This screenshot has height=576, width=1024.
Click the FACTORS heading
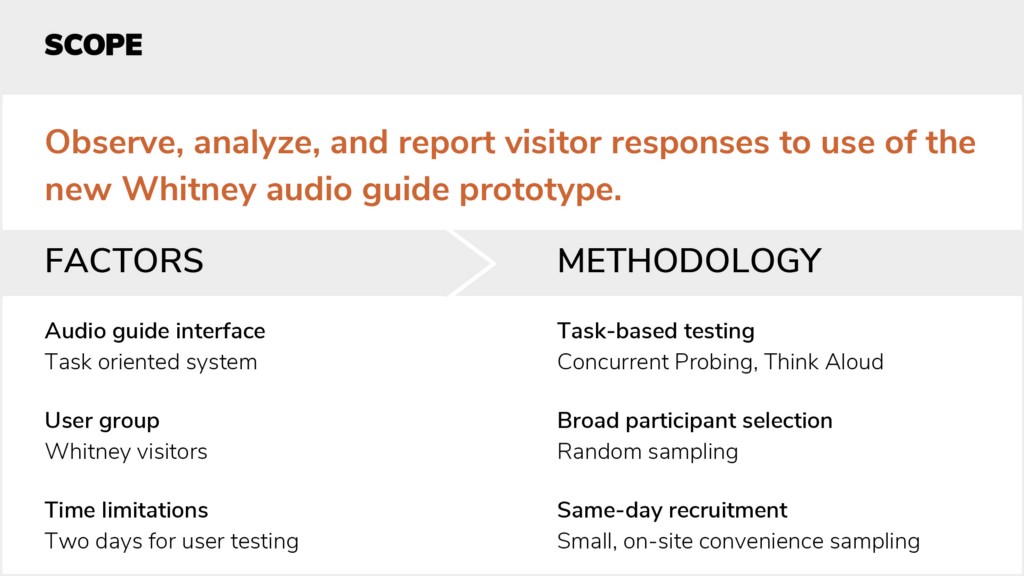click(x=124, y=261)
